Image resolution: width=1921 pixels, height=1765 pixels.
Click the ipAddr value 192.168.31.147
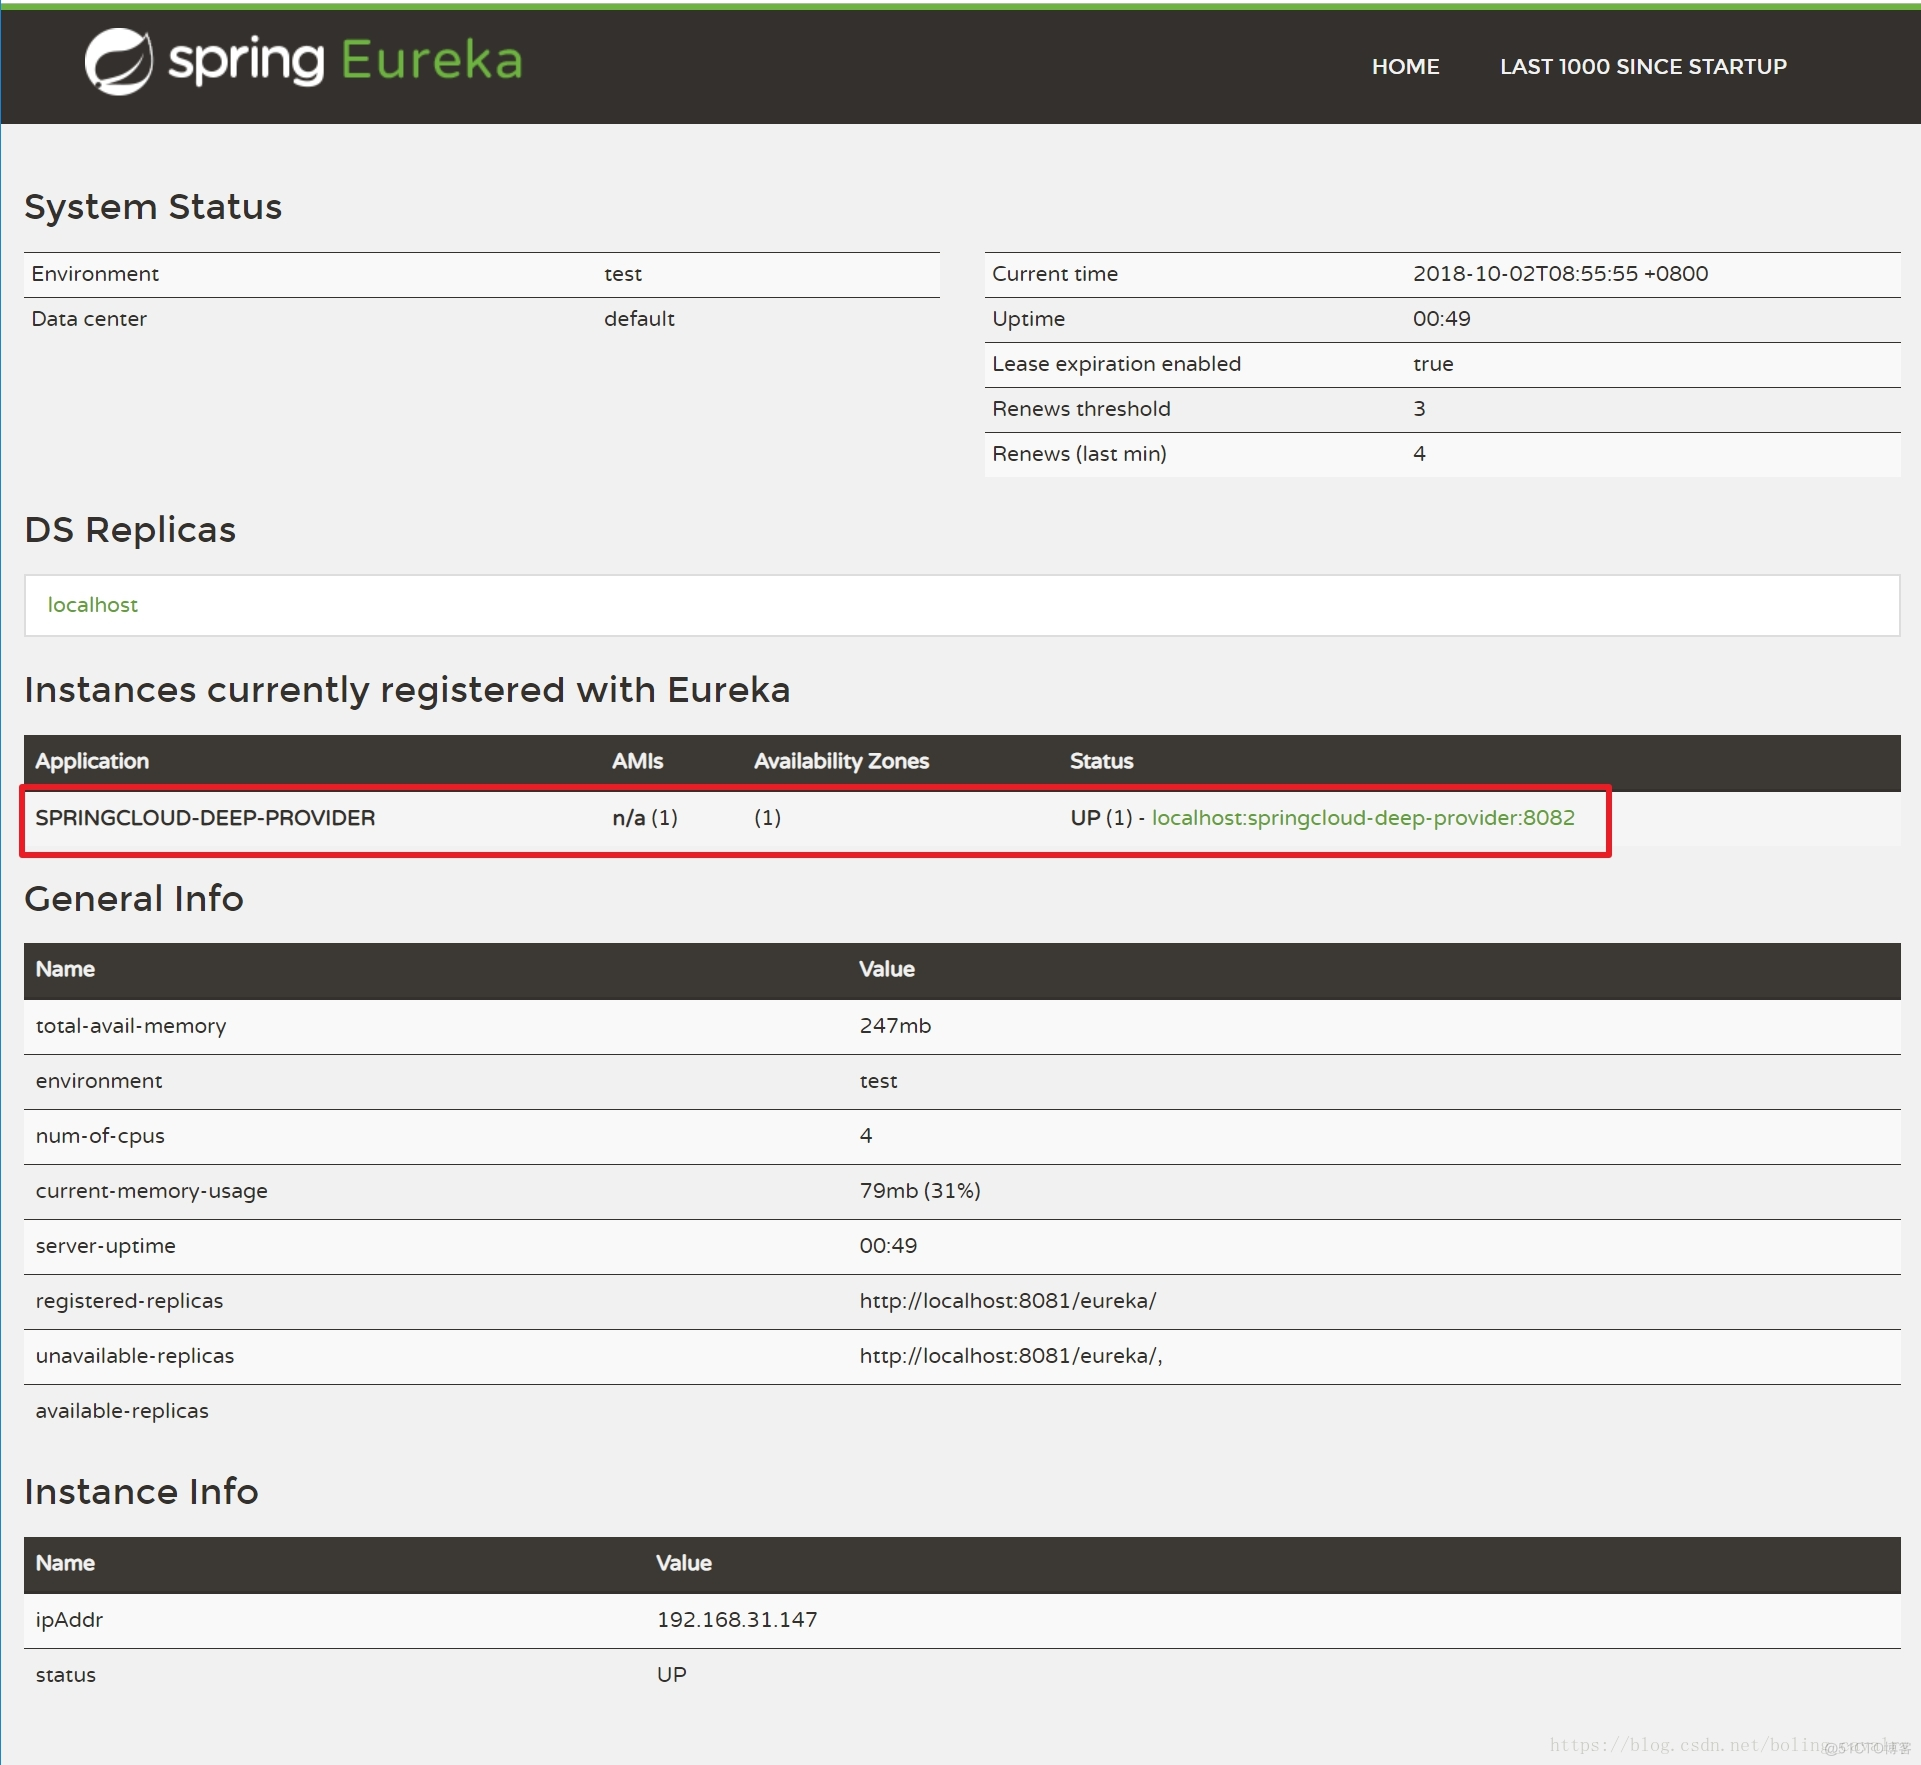[737, 1620]
